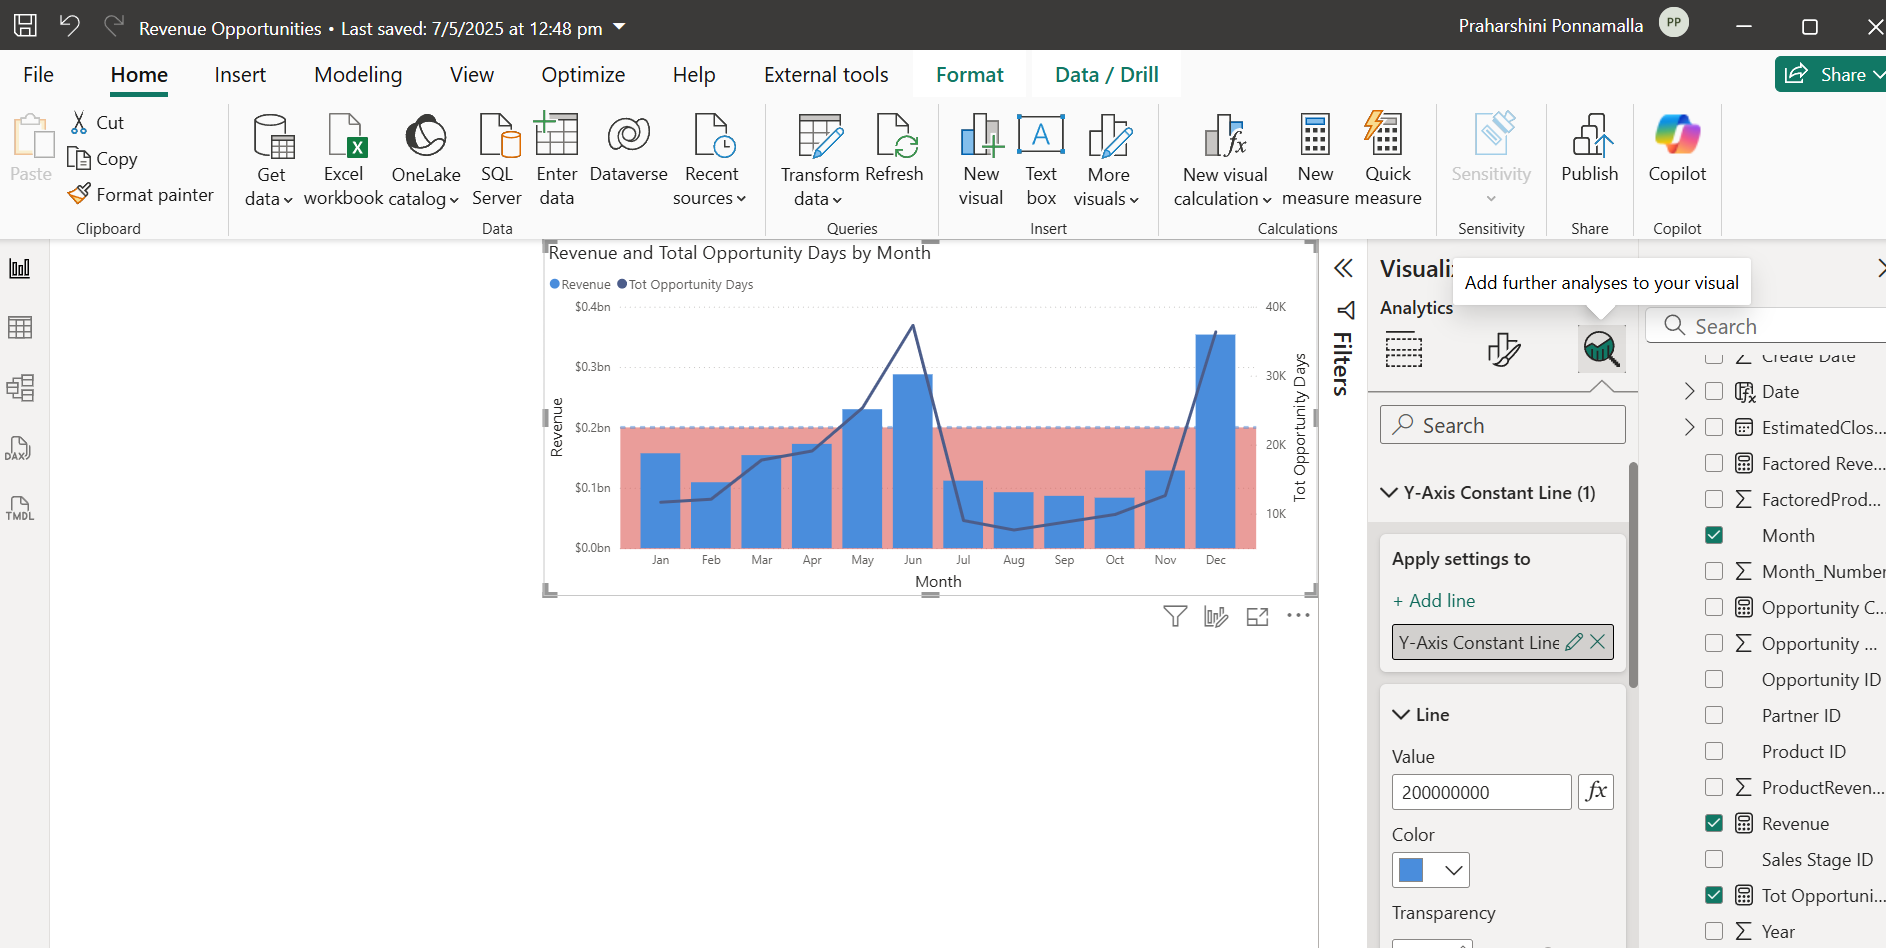Viewport: 1886px width, 948px height.
Task: Click the Undo arrow icon
Action: (x=69, y=25)
